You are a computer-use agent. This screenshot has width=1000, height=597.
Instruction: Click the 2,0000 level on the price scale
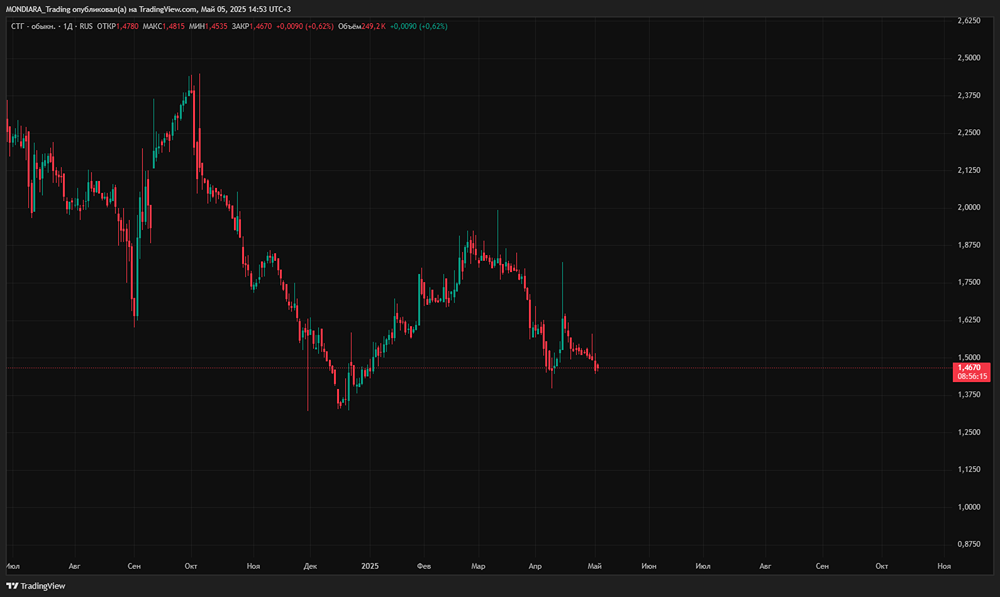pos(969,207)
